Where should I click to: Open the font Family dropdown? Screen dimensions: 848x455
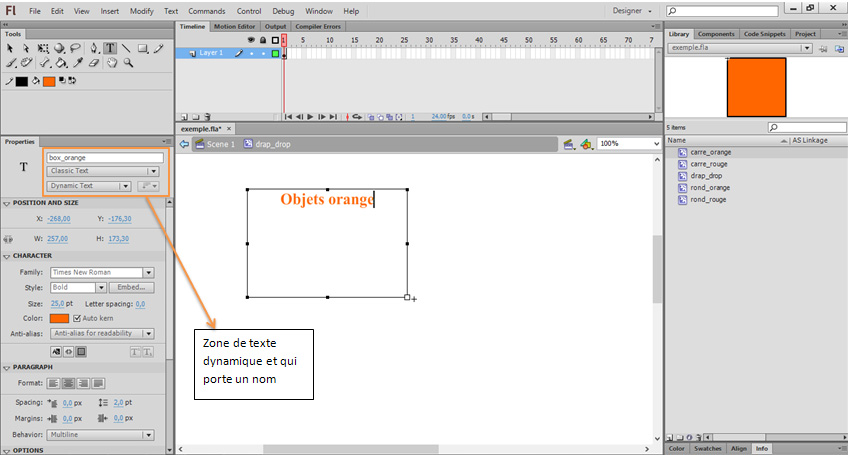[x=148, y=272]
